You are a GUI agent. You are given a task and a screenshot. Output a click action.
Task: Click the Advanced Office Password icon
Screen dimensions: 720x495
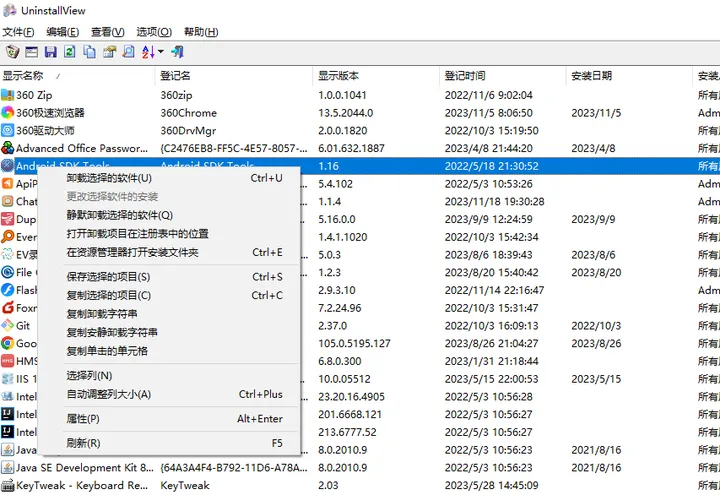coord(7,148)
